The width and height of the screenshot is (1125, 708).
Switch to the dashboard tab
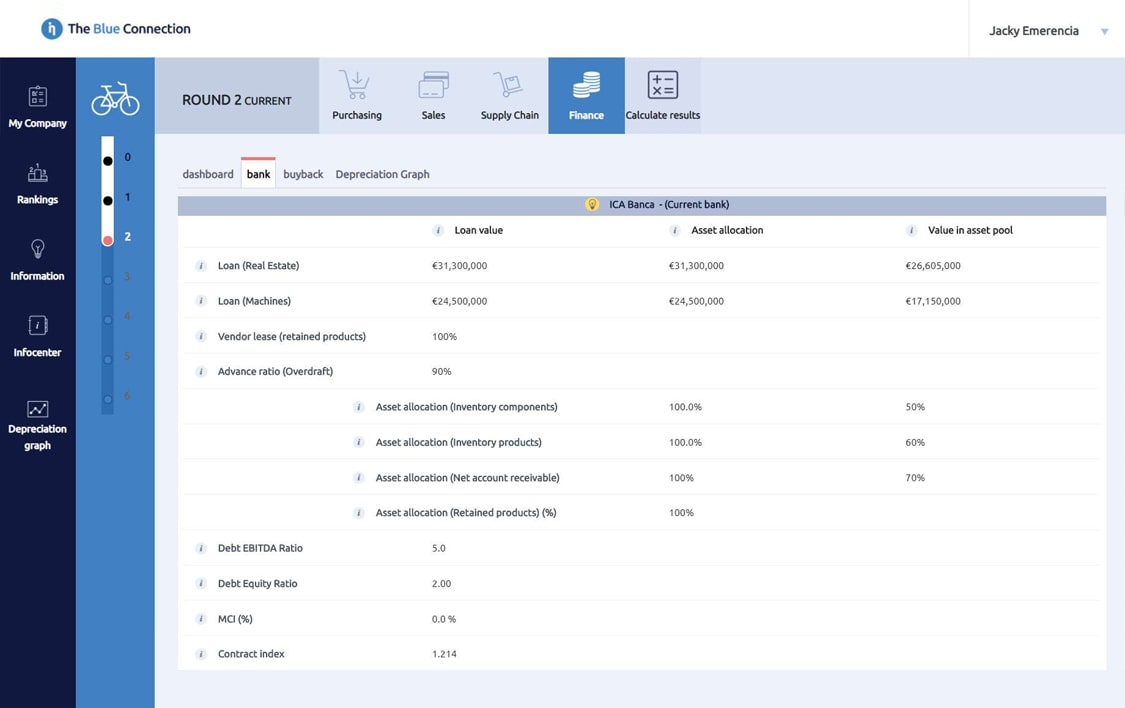[x=208, y=174]
